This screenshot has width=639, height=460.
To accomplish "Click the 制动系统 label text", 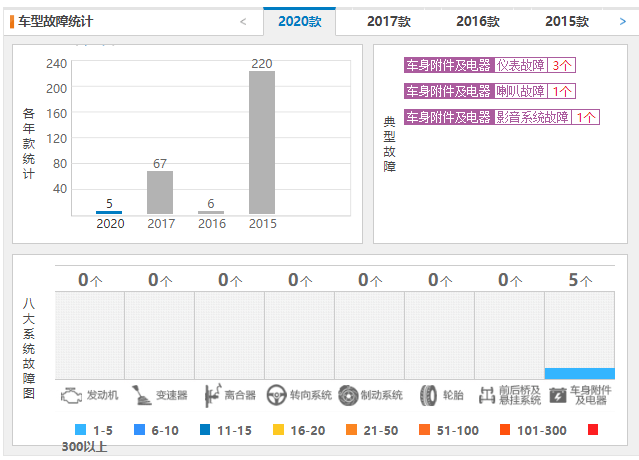I will pyautogui.click(x=382, y=395).
